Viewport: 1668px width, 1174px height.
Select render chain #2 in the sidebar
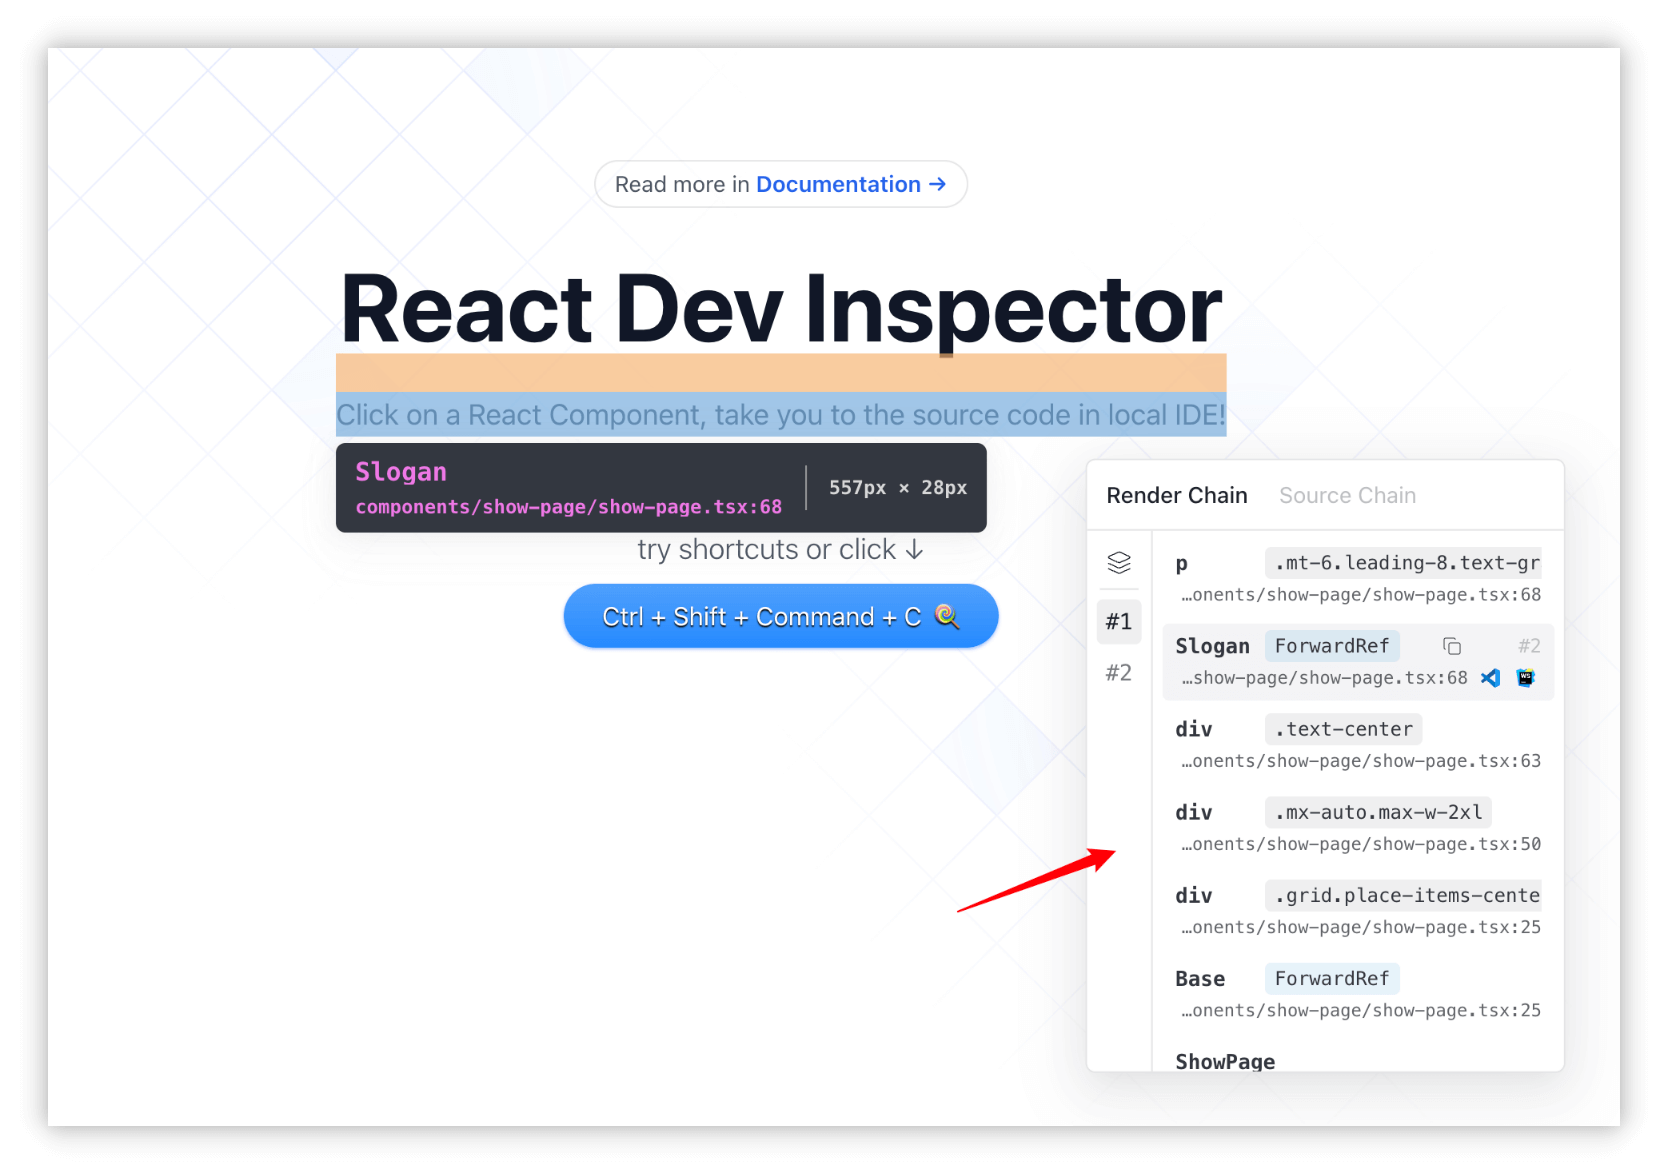pyautogui.click(x=1117, y=672)
